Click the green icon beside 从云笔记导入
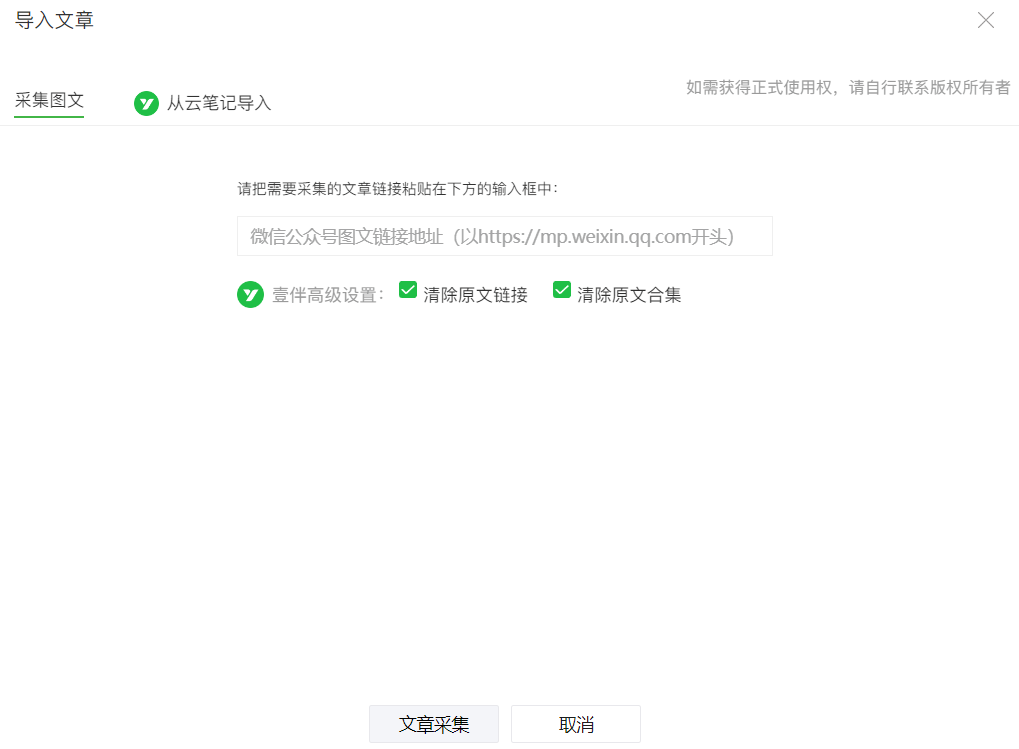Screen dimensions: 1019x749 coord(146,103)
